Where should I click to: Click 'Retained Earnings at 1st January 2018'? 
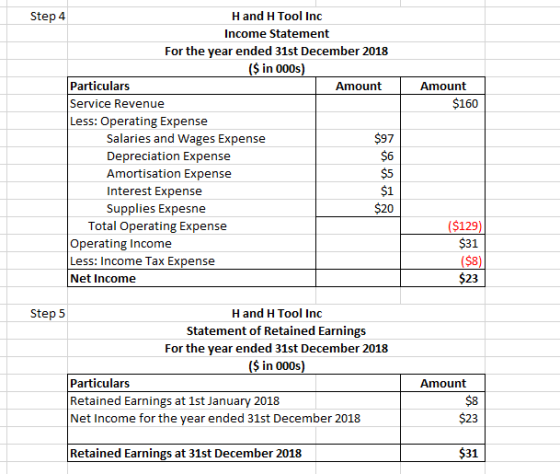pos(175,401)
